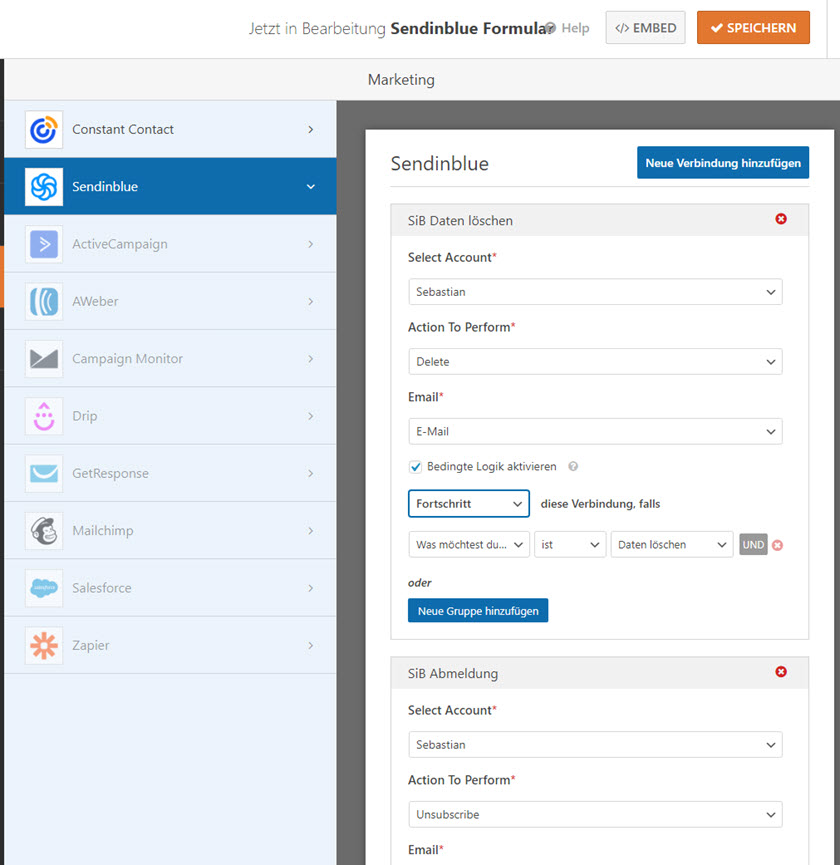Click the Zapier asterisk icon

tap(44, 645)
